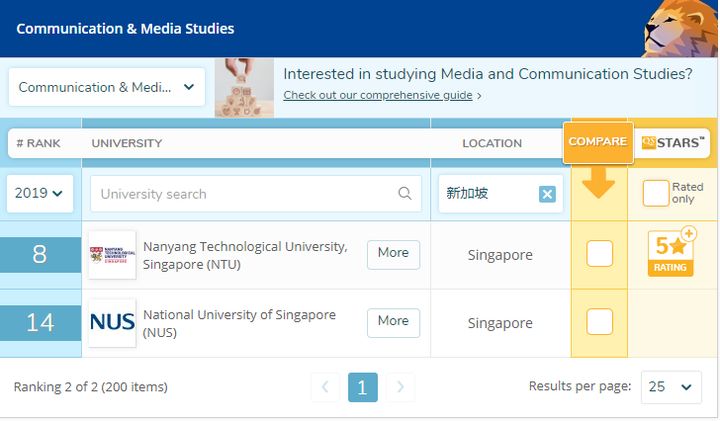The image size is (720, 421).
Task: Click the COMPARE column header tab
Action: coord(598,142)
